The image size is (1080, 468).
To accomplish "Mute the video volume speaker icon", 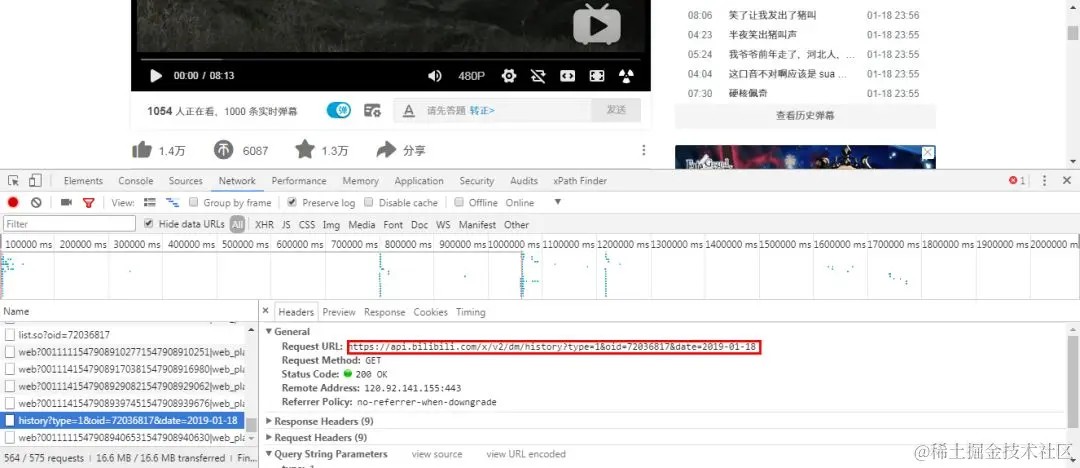I will pos(435,76).
